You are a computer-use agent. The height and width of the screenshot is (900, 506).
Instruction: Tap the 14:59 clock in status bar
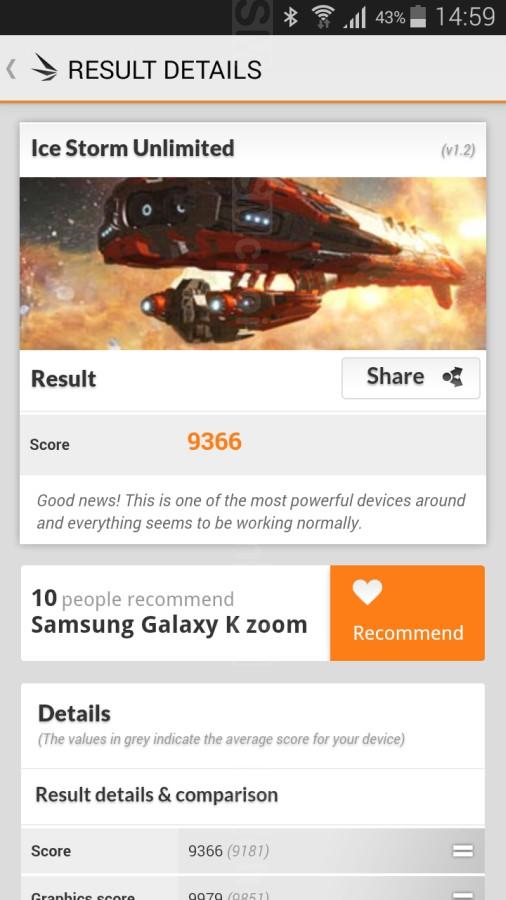465,17
